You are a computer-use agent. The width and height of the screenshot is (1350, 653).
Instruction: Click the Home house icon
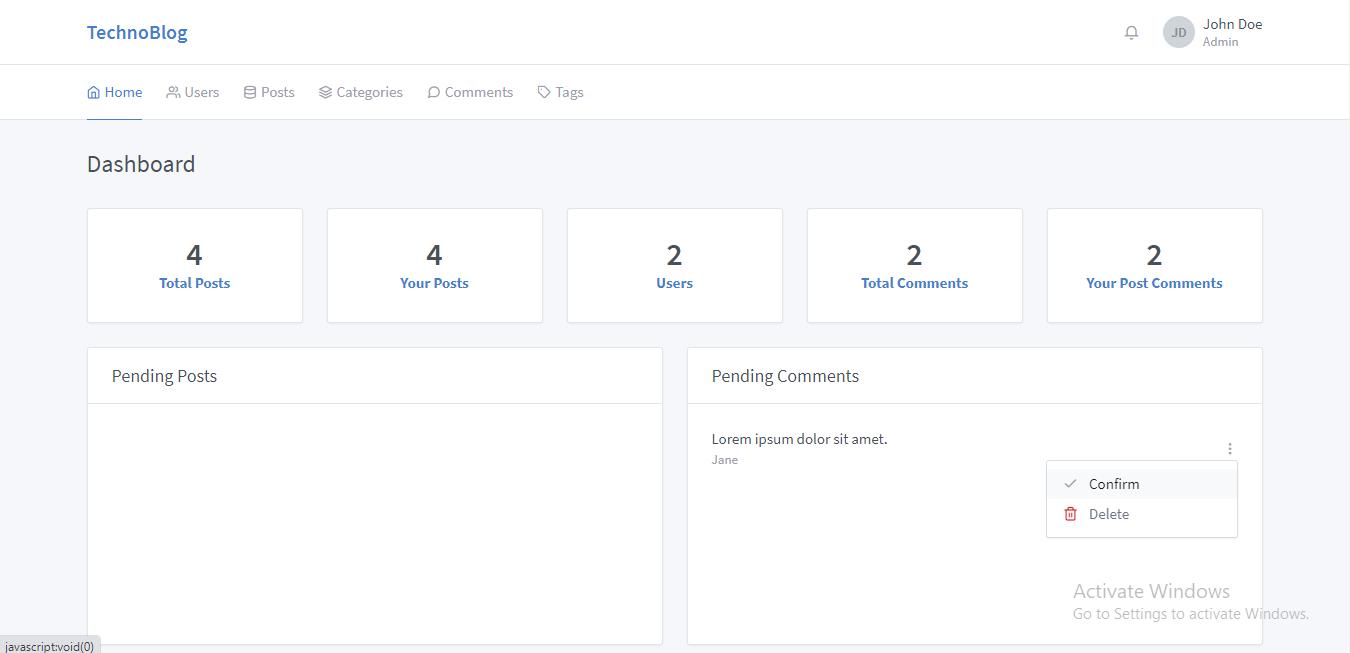point(94,92)
